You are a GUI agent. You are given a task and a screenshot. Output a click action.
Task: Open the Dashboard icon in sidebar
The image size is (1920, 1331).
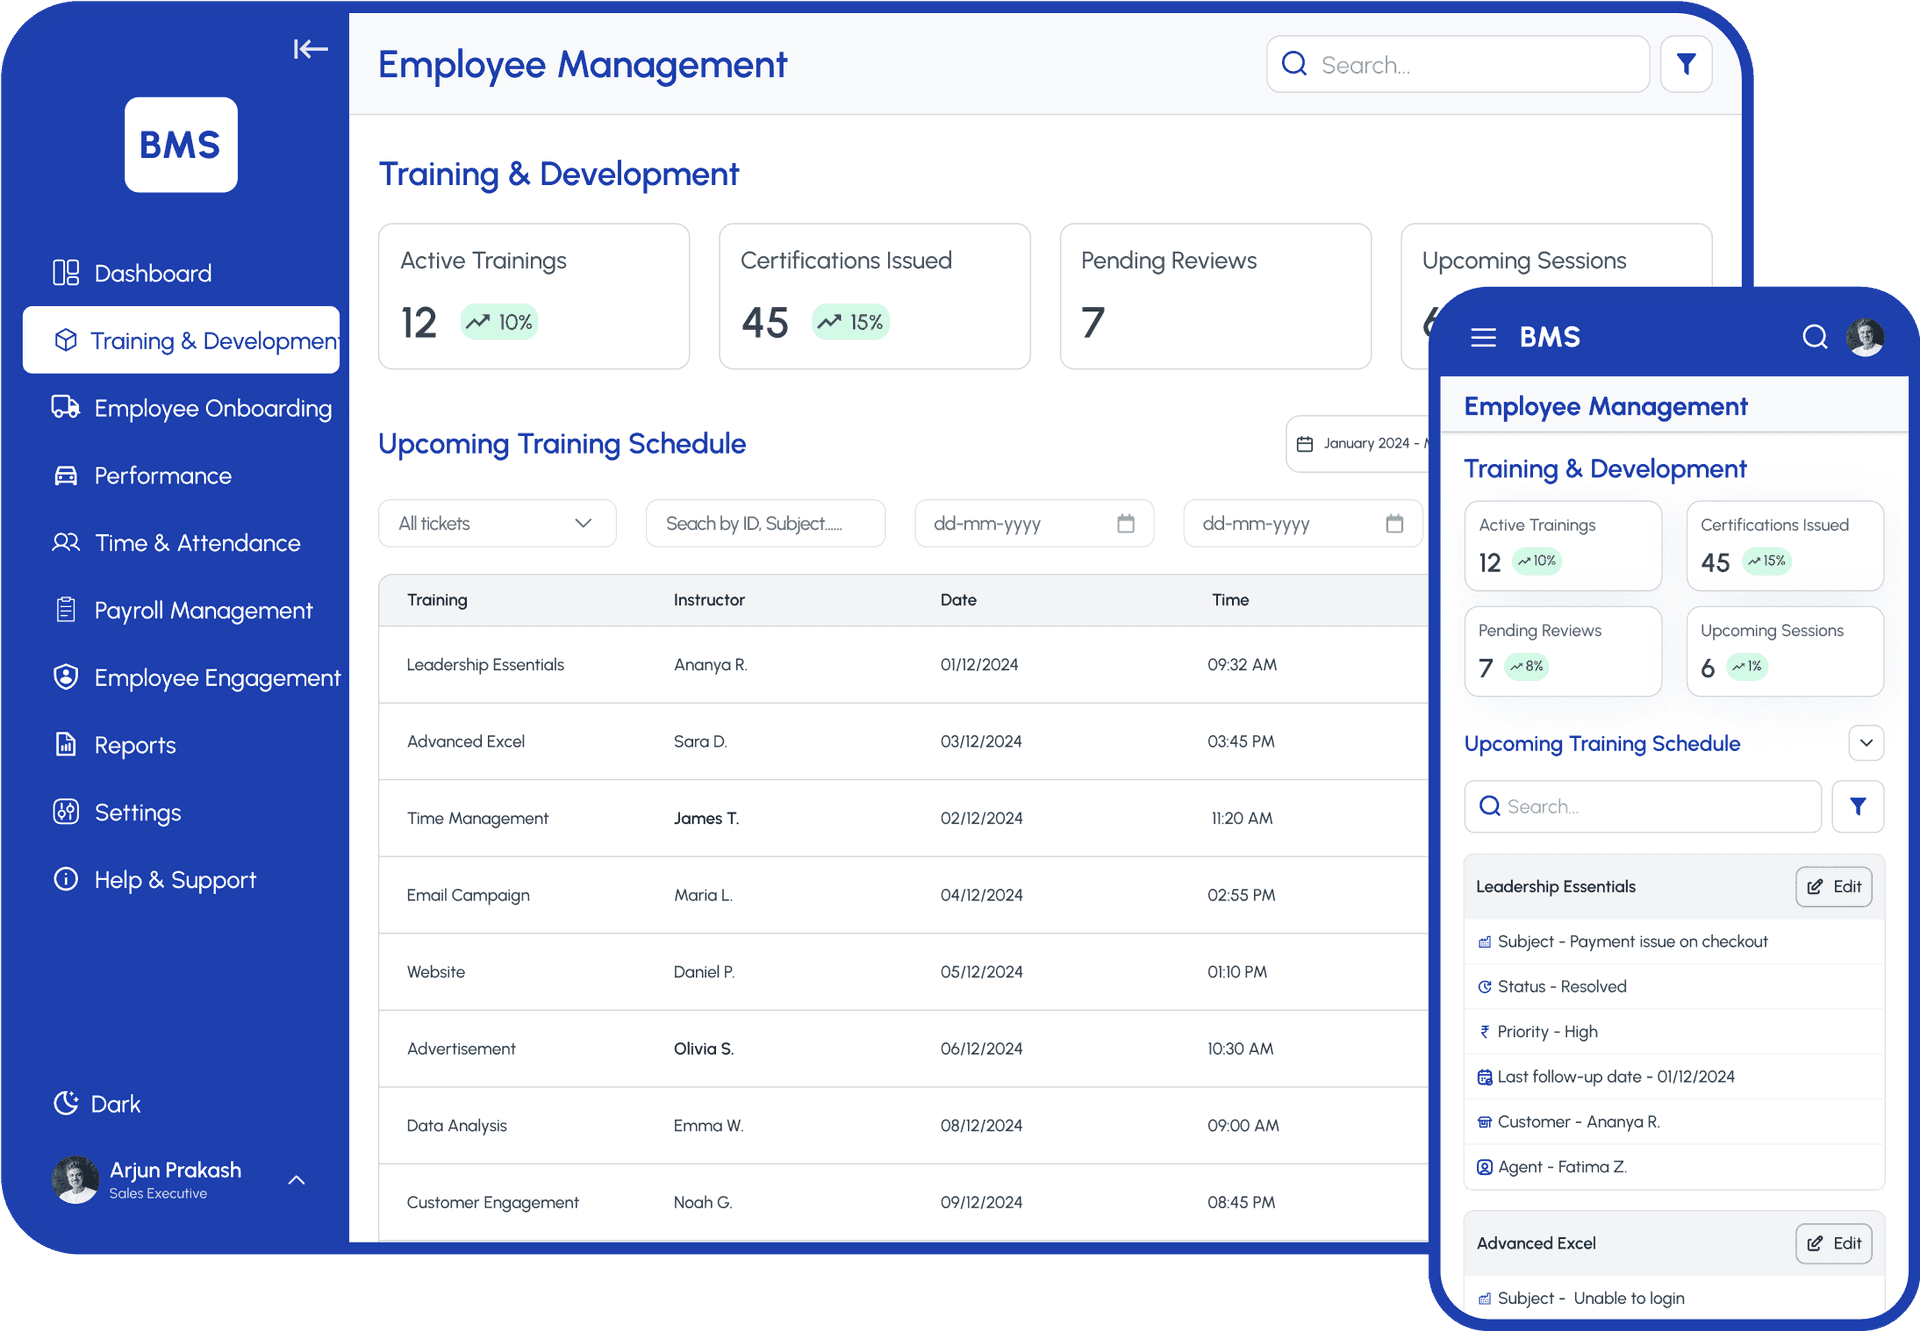[x=66, y=272]
